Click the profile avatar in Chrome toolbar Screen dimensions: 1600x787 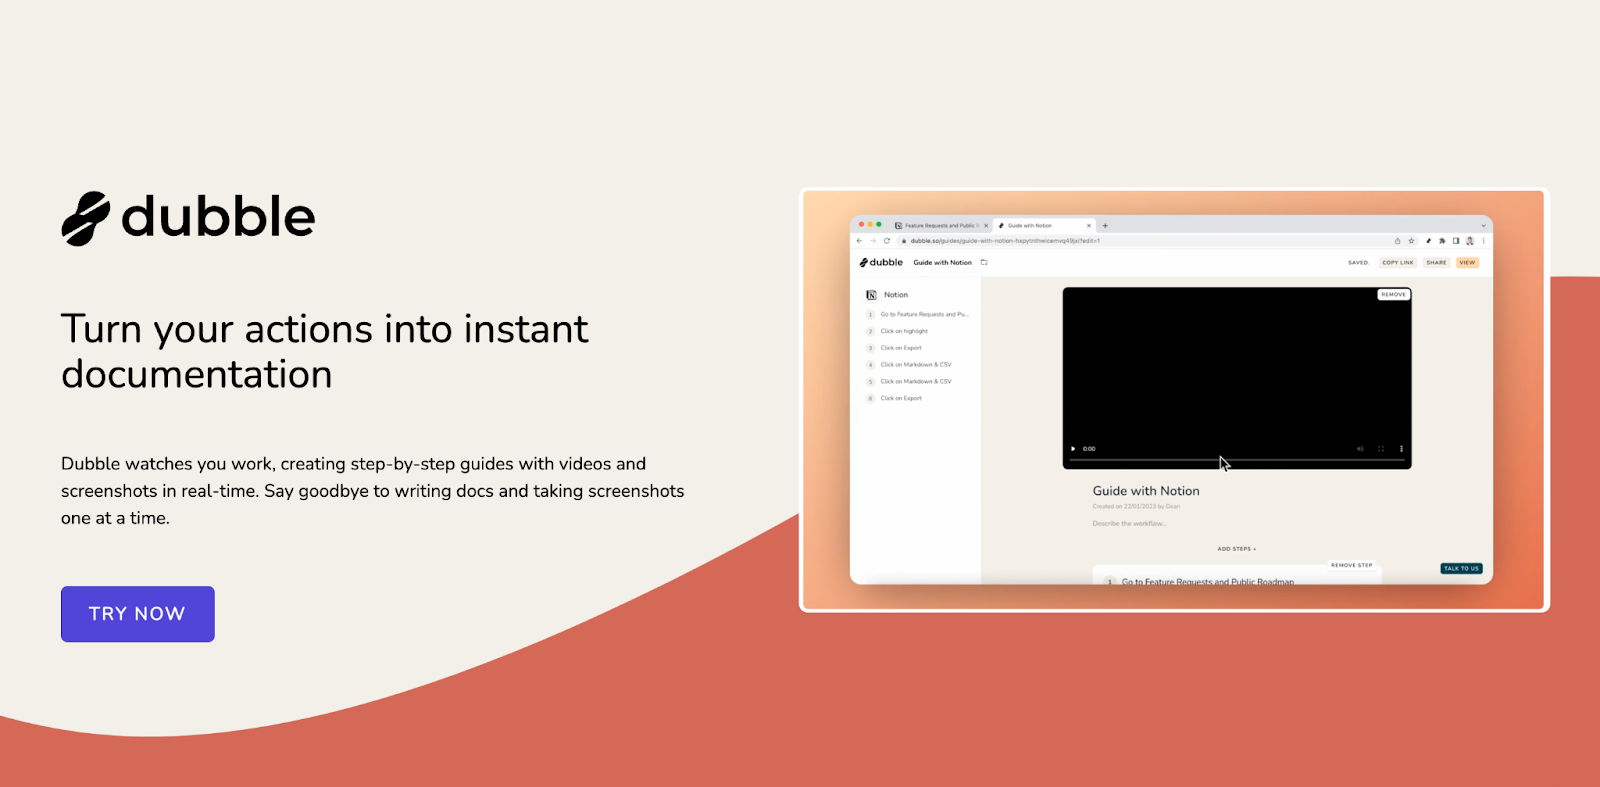point(1470,241)
